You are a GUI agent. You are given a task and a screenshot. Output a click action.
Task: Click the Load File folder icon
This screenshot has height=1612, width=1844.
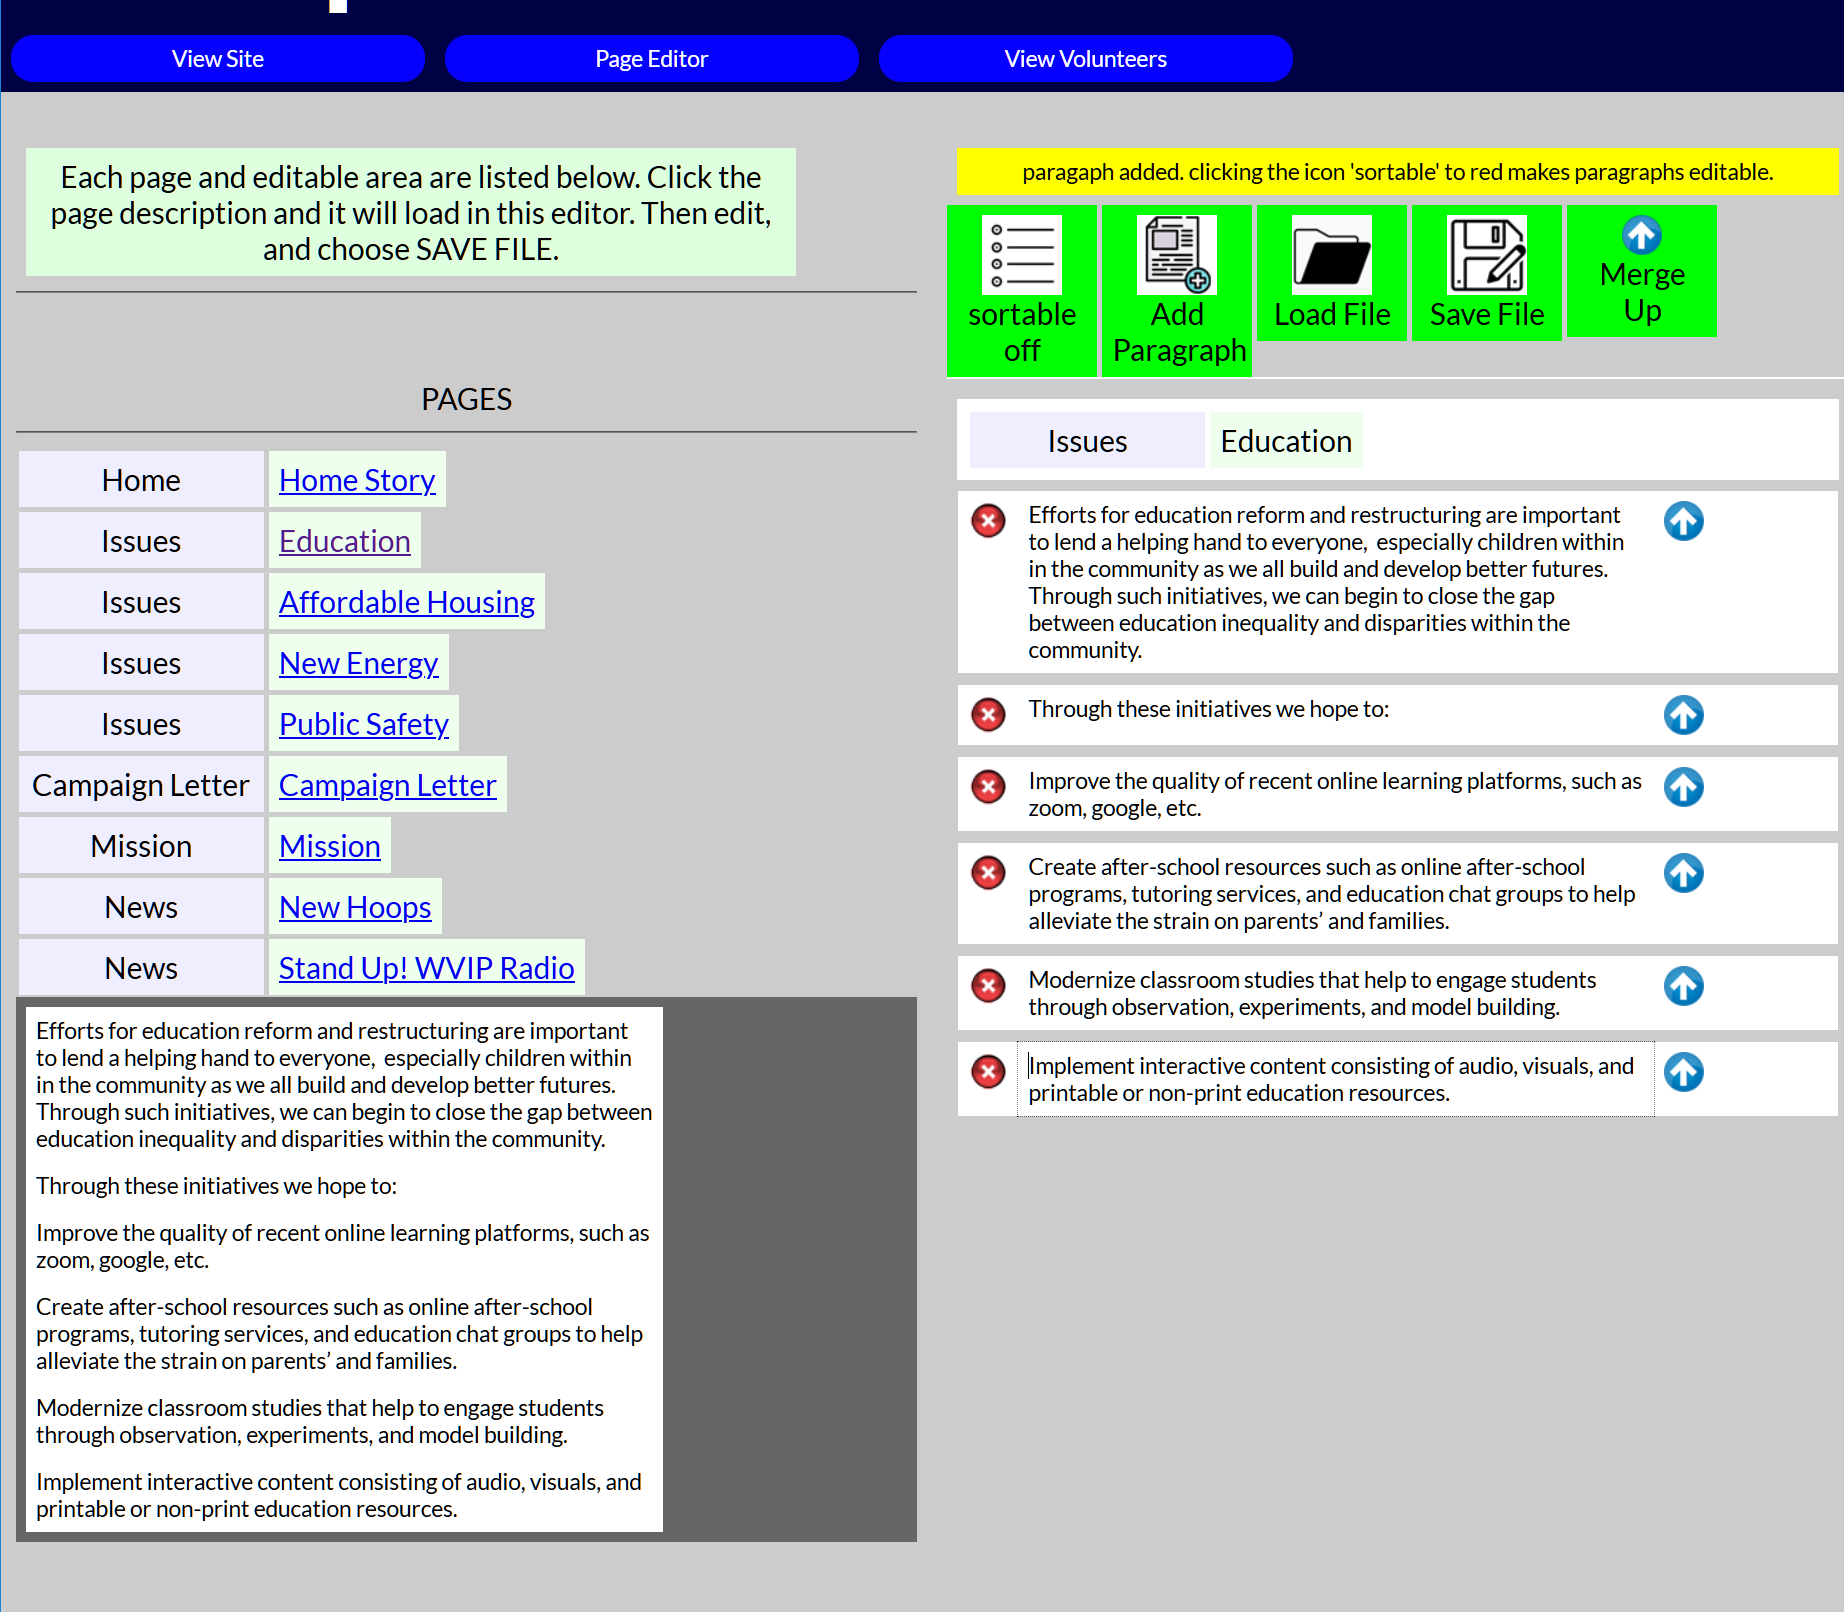(x=1331, y=255)
